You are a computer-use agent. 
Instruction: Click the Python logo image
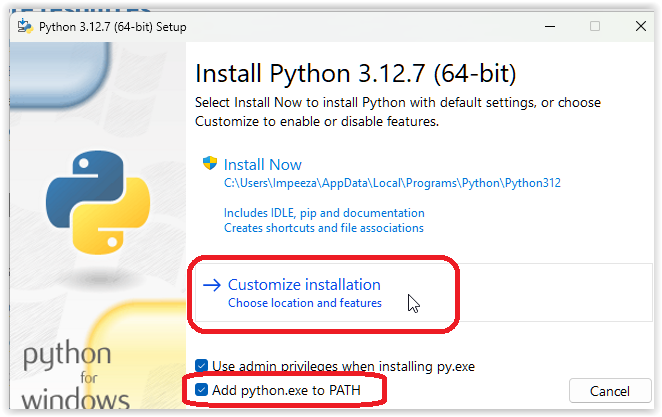[98, 203]
